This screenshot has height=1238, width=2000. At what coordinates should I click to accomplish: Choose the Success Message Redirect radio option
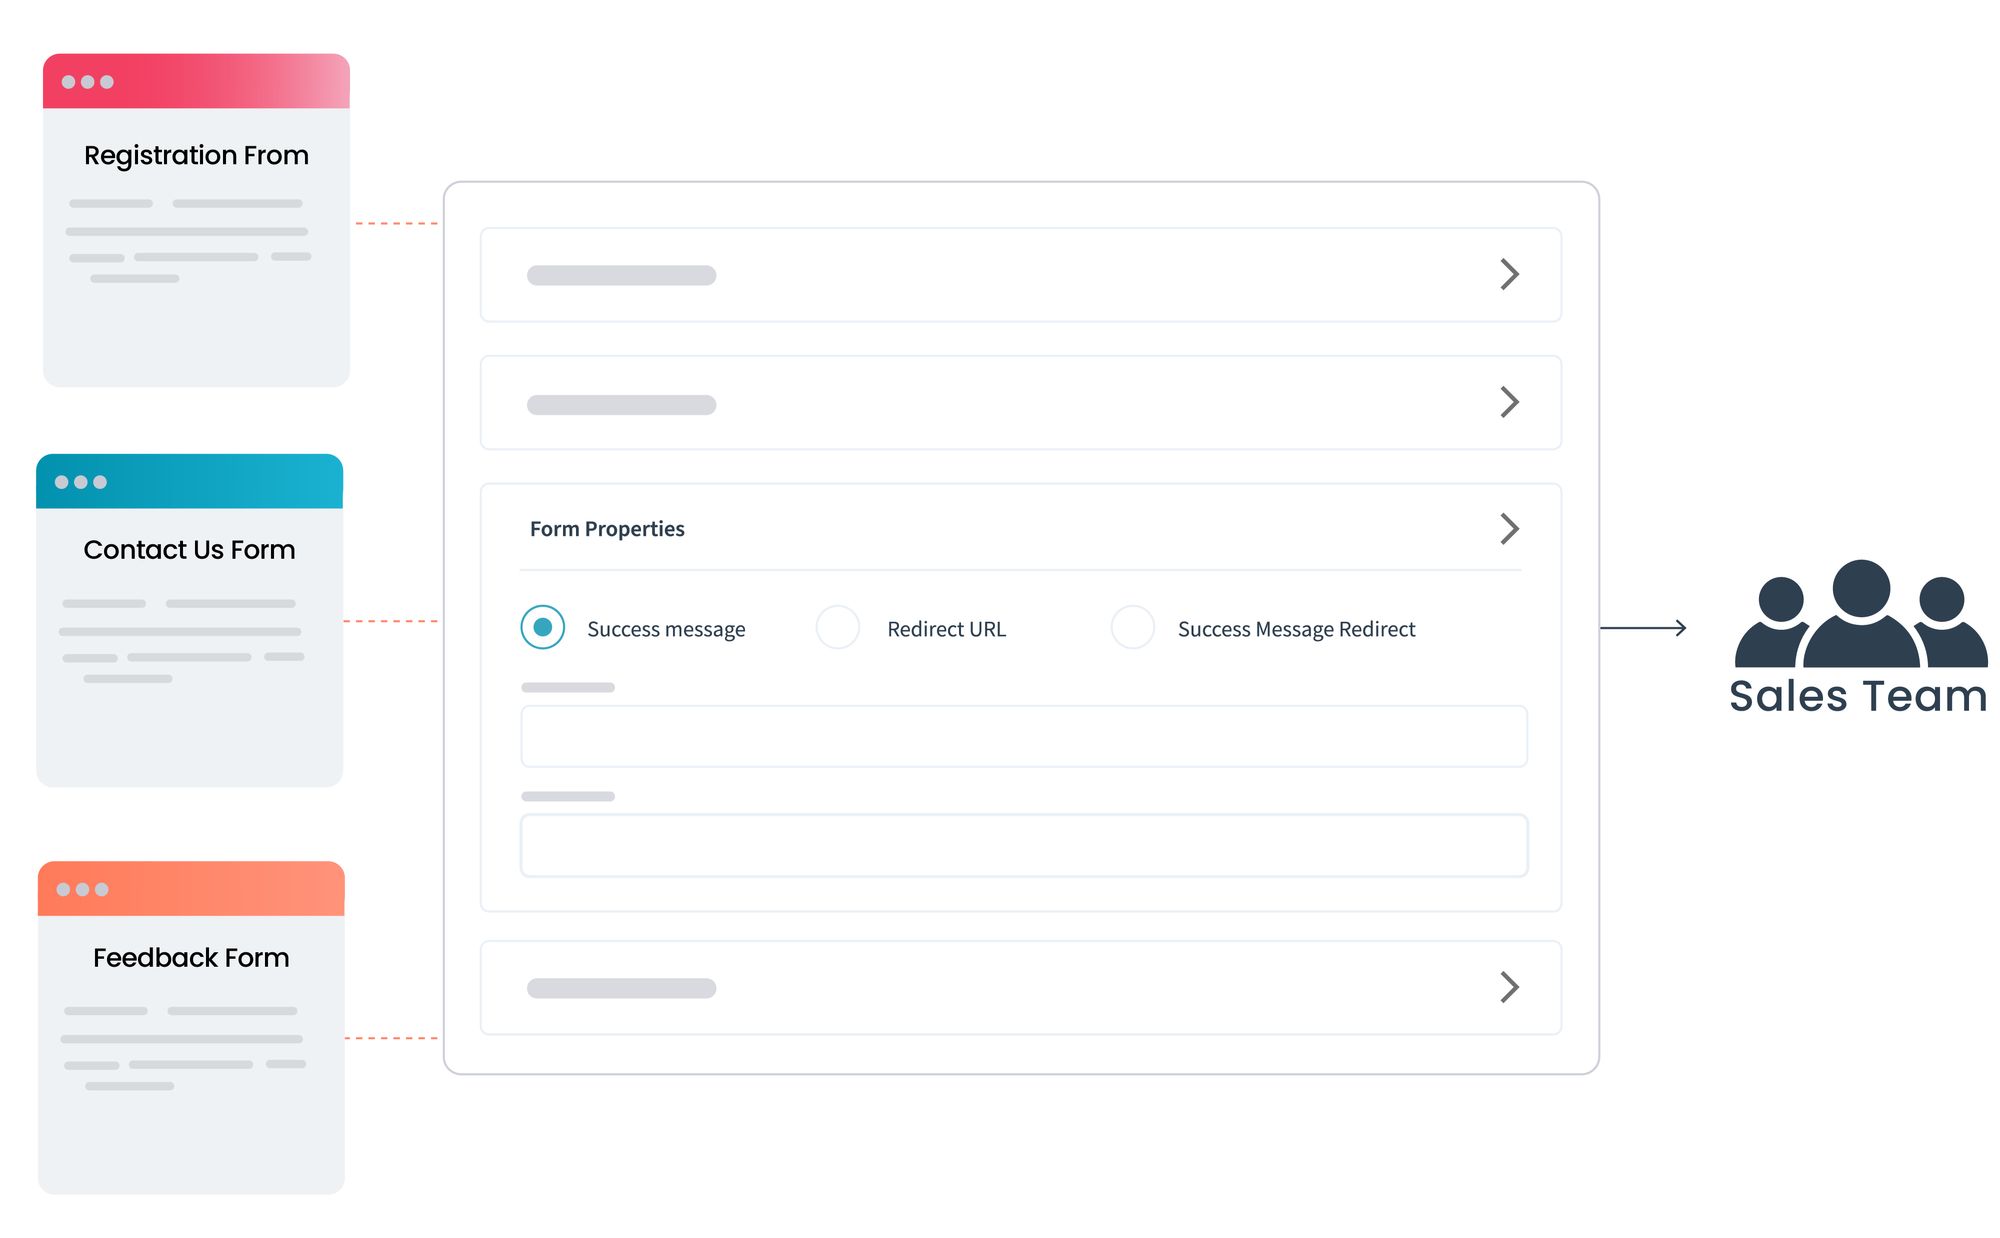click(1133, 627)
